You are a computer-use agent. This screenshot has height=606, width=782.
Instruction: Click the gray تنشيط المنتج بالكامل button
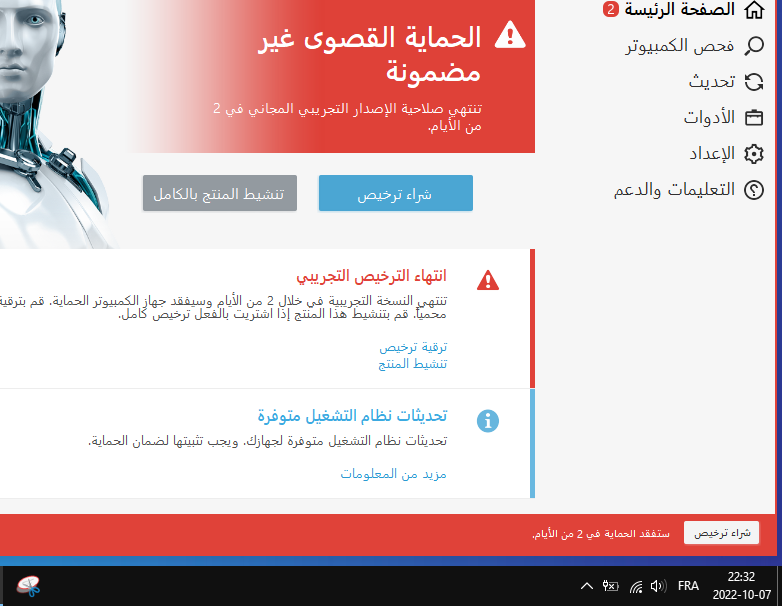point(219,193)
